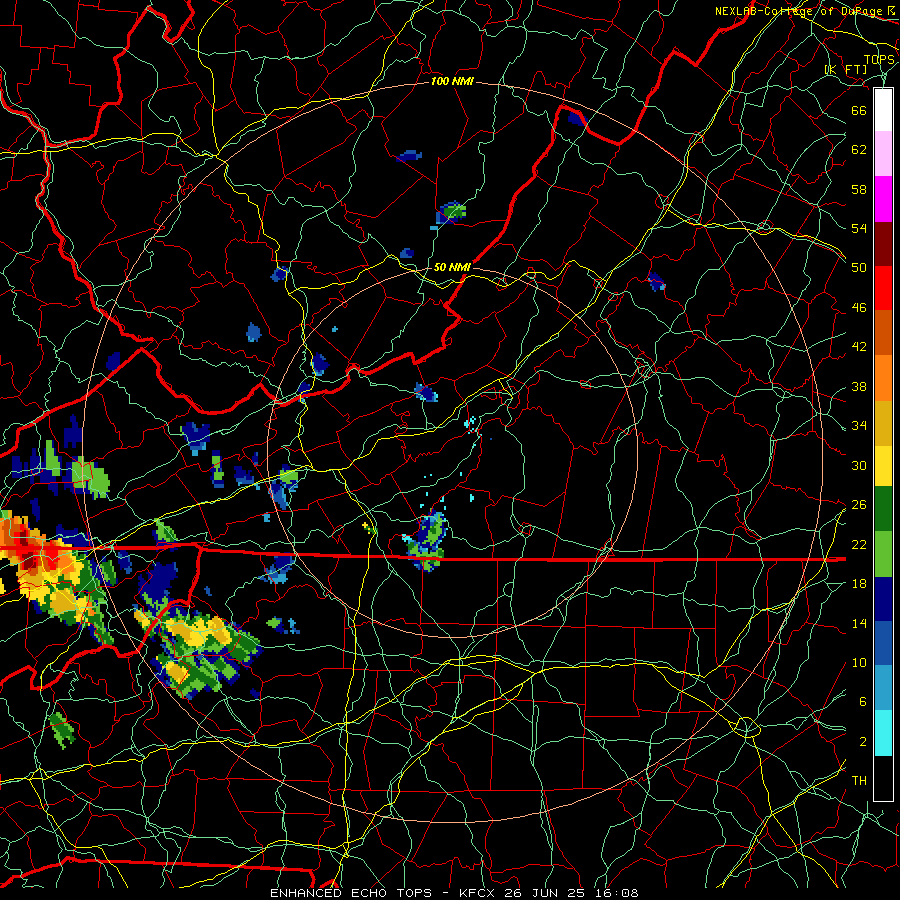The width and height of the screenshot is (900, 900).
Task: Click the legend value '18'
Action: click(x=859, y=584)
